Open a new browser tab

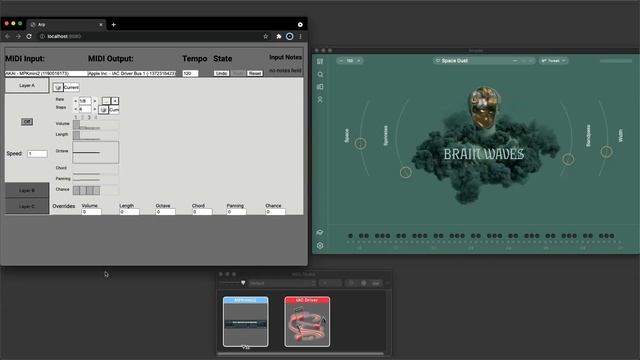[x=113, y=24]
